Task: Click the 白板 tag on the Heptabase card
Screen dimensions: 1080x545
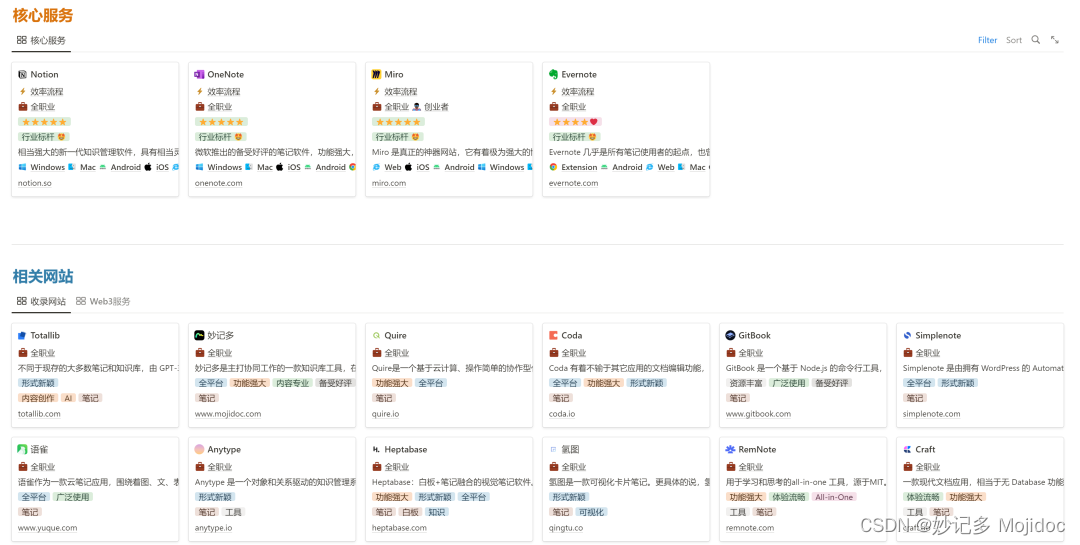Action: (x=411, y=513)
